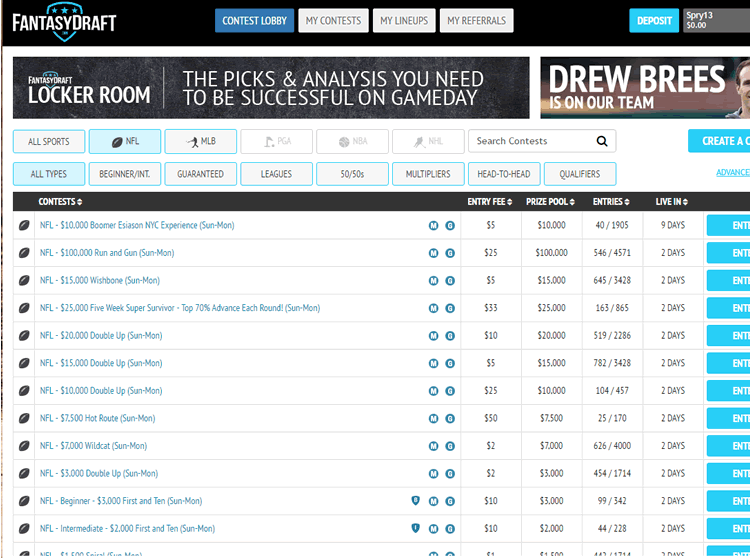
Task: Click the football icon beside $7,500 Hot Route
Action: click(x=24, y=418)
